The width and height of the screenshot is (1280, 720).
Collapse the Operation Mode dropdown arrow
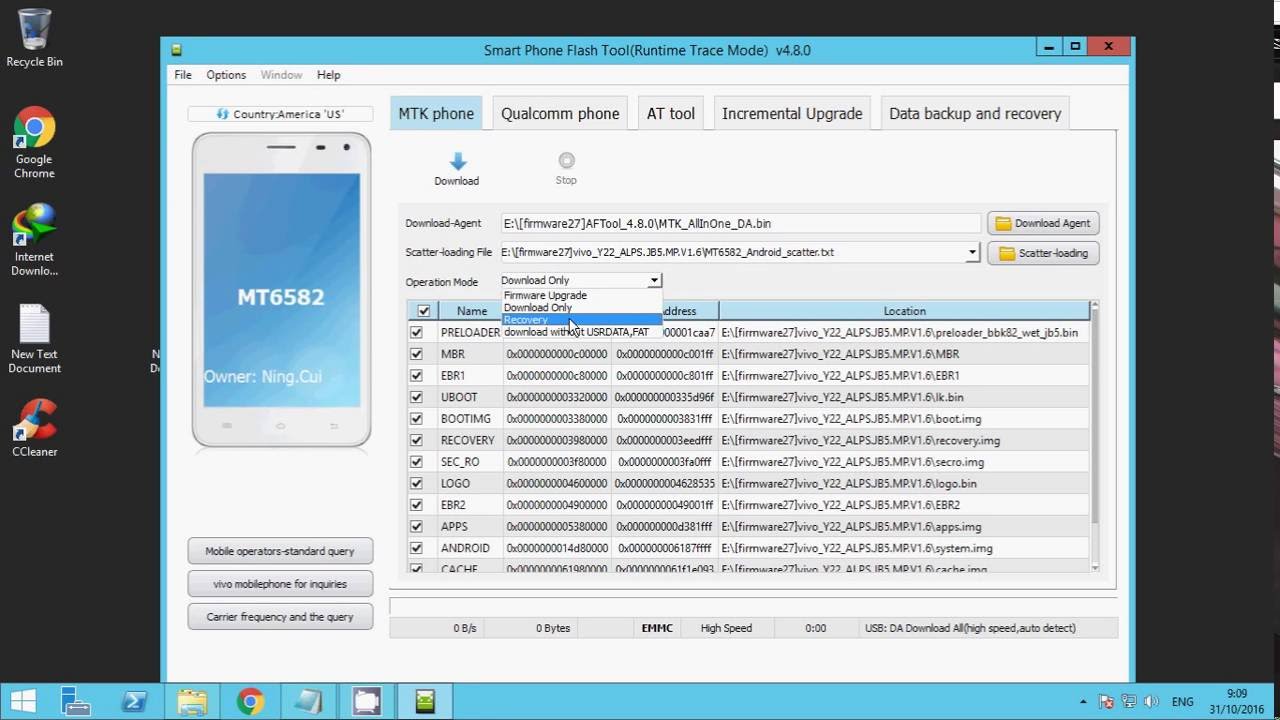click(x=654, y=281)
